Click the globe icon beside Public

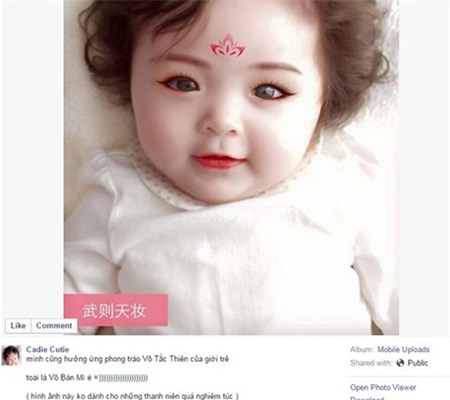pyautogui.click(x=400, y=363)
